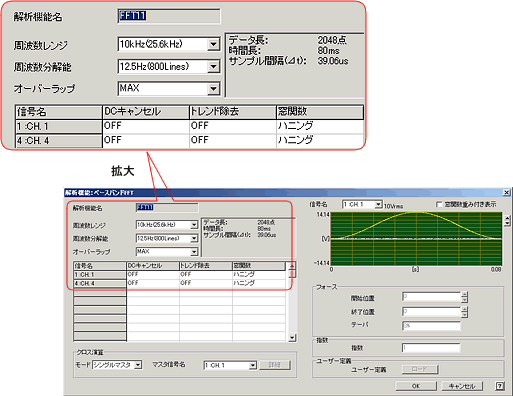Click the 終了位置 spinner down arrow
Viewport: 513px width, 396px height.
(x=465, y=314)
